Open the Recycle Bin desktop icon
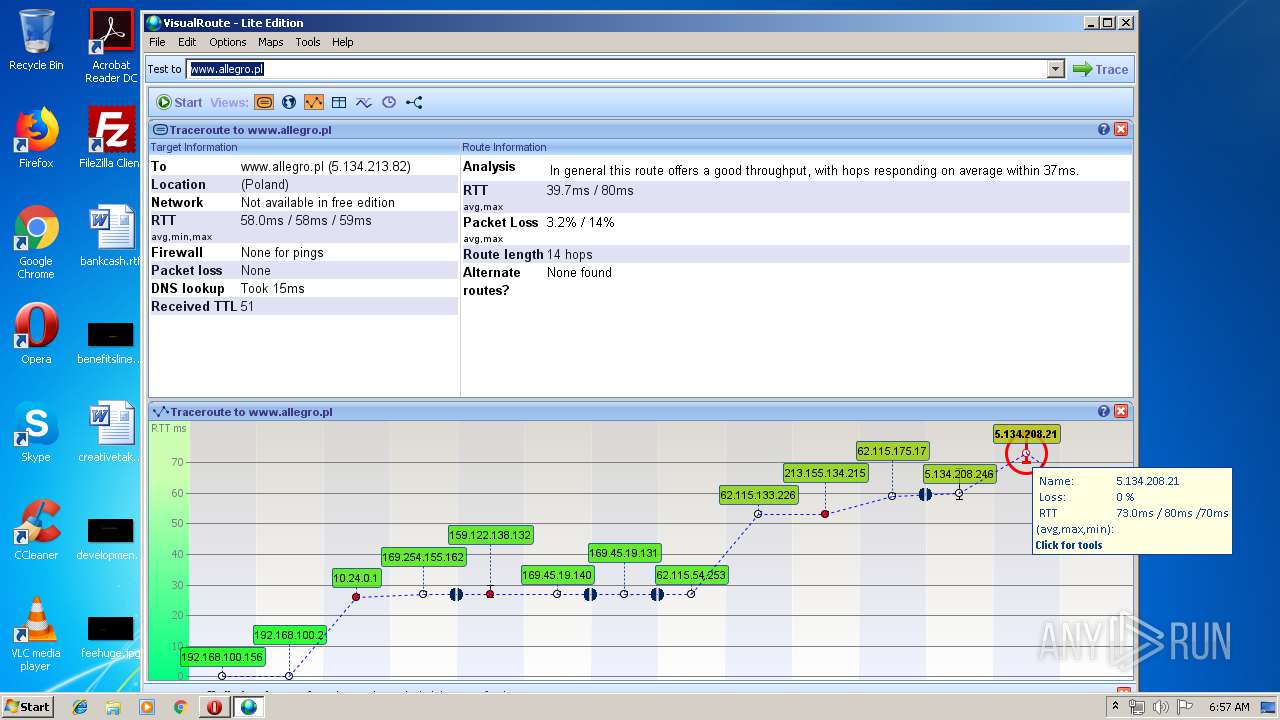1280x720 pixels. (x=36, y=40)
